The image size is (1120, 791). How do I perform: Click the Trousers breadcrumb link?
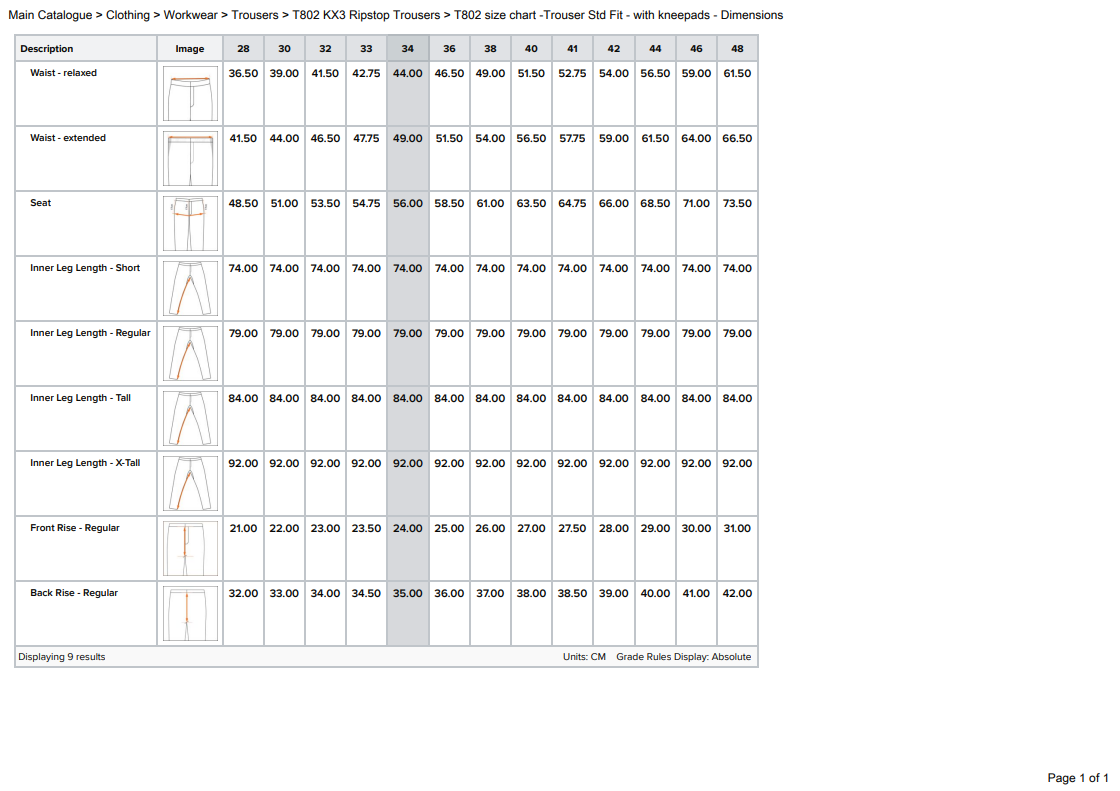pyautogui.click(x=255, y=15)
